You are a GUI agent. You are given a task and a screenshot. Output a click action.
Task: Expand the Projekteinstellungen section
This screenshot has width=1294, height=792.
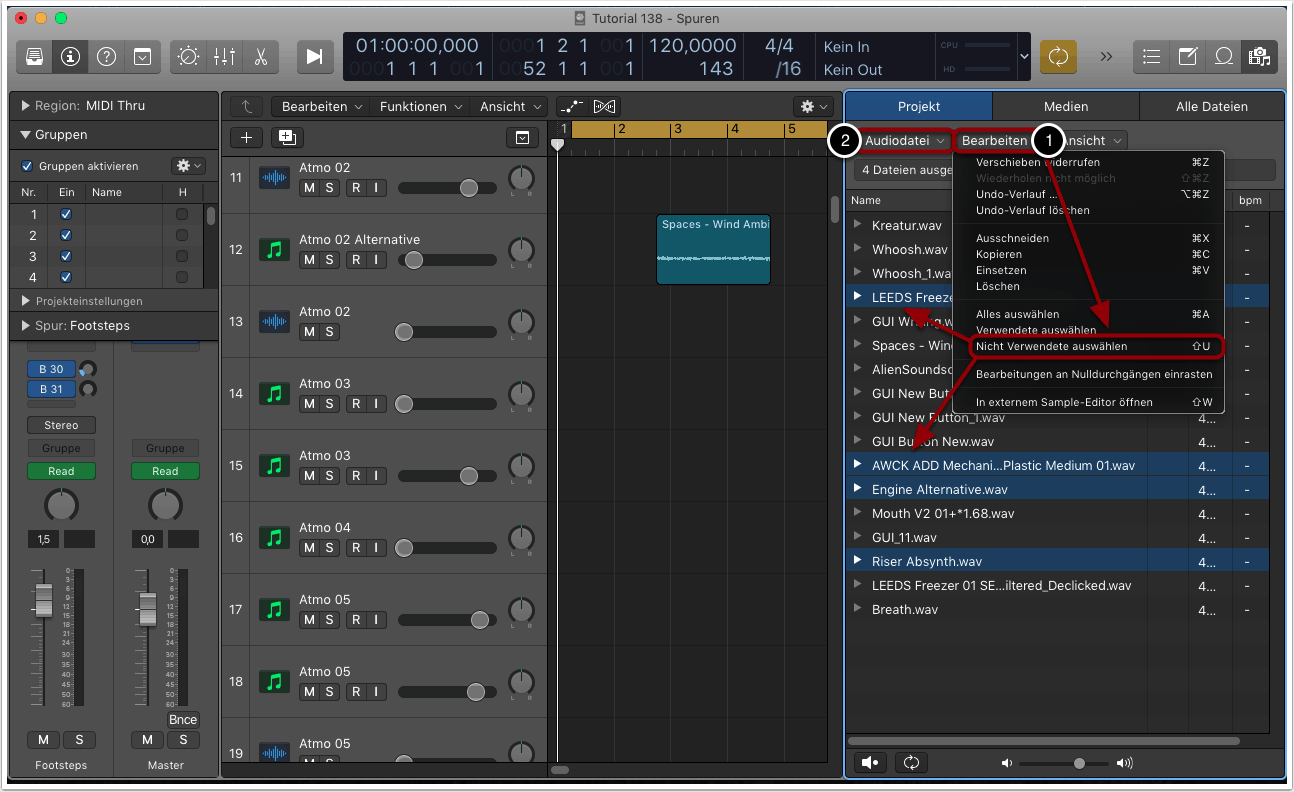(x=26, y=301)
